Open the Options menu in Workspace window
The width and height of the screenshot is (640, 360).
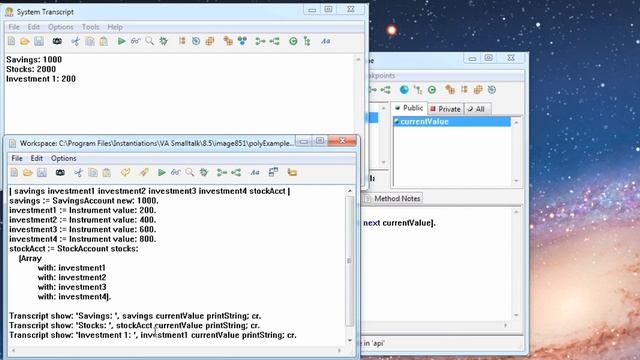tap(64, 158)
